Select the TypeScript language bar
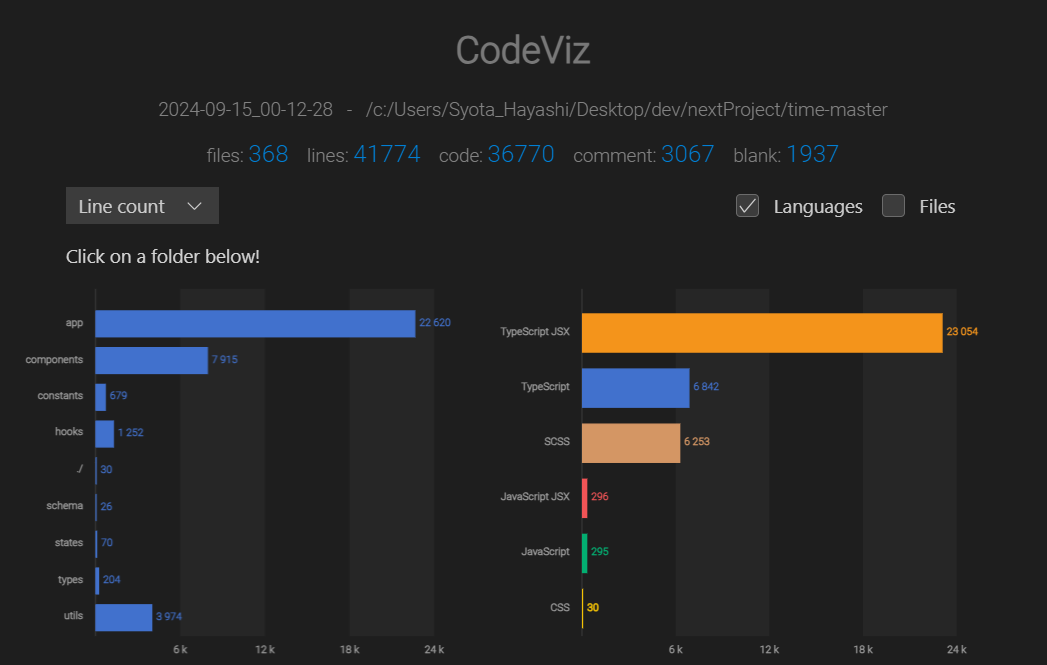 pos(635,387)
